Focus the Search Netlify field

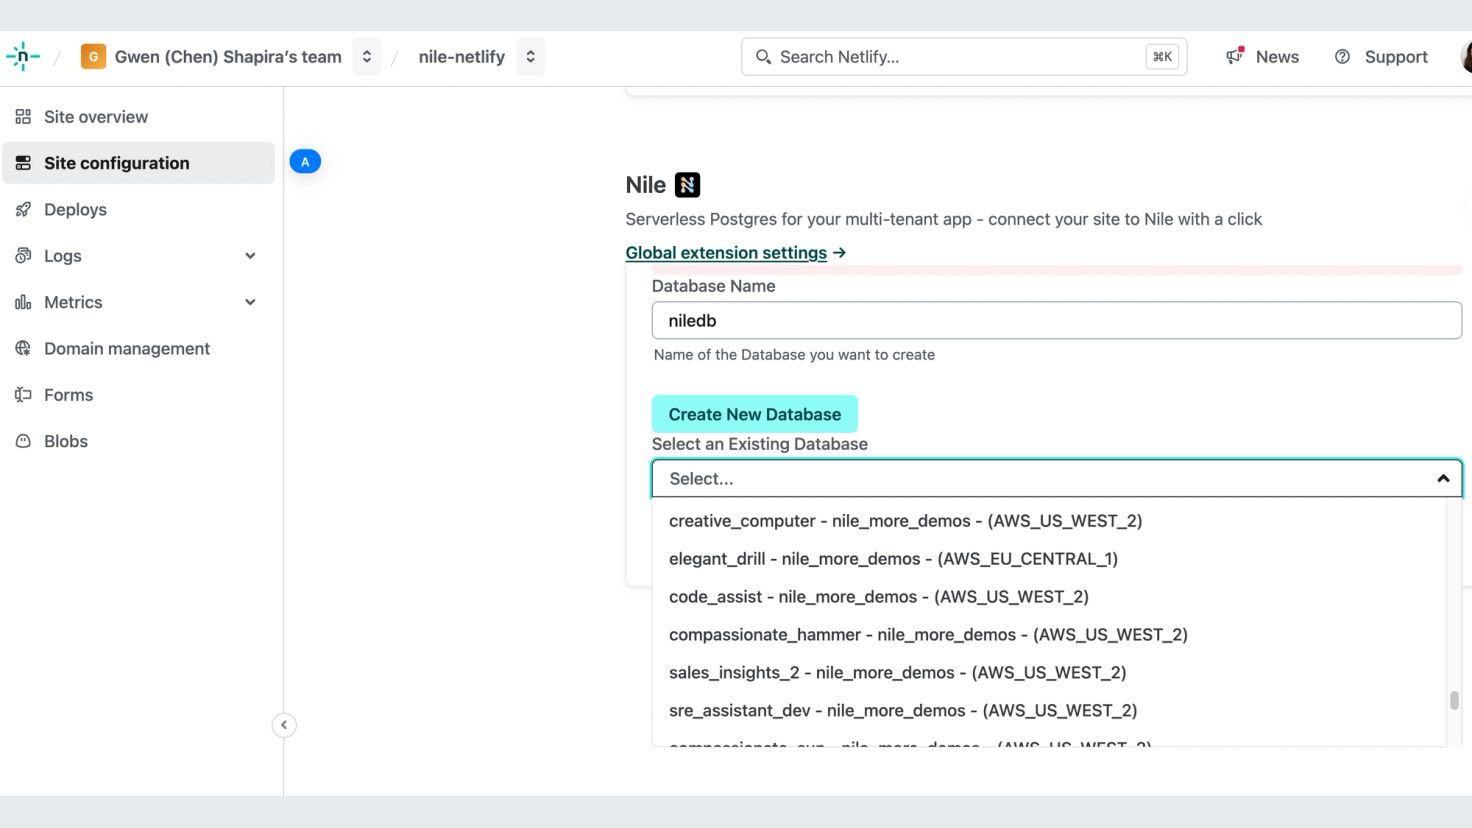tap(964, 57)
